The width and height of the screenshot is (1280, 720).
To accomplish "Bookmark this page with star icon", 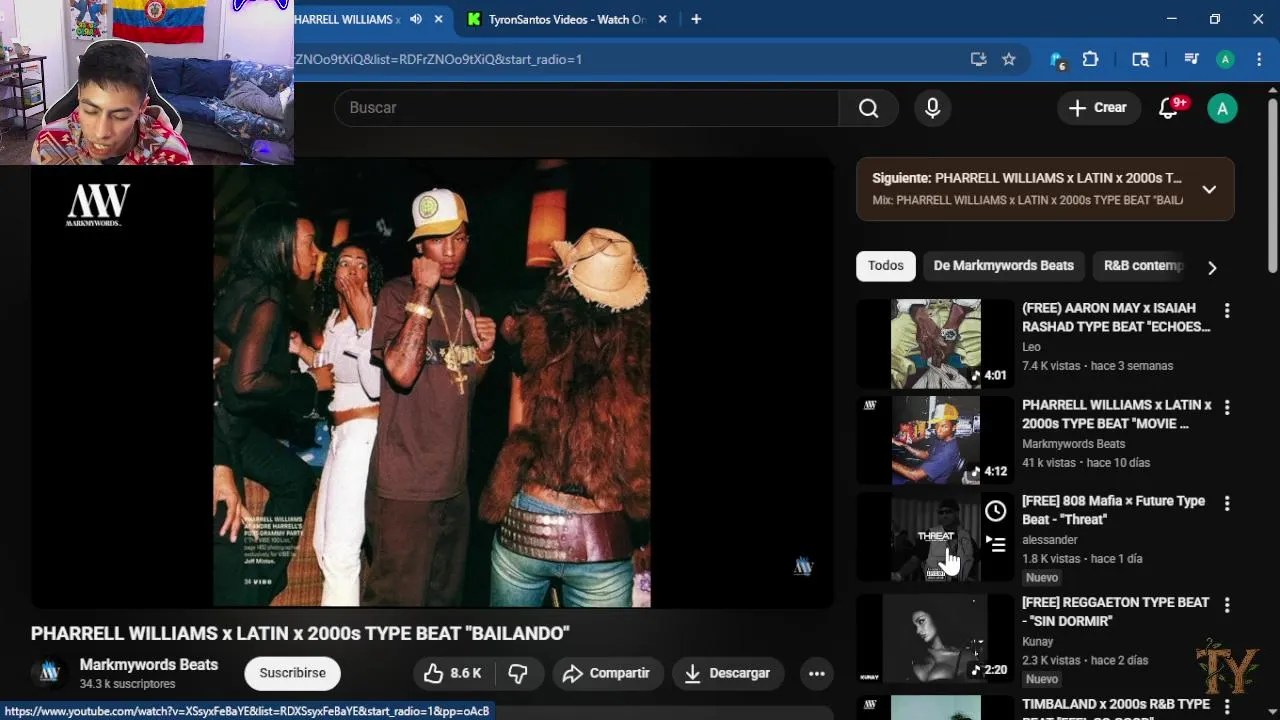I will [x=1009, y=59].
